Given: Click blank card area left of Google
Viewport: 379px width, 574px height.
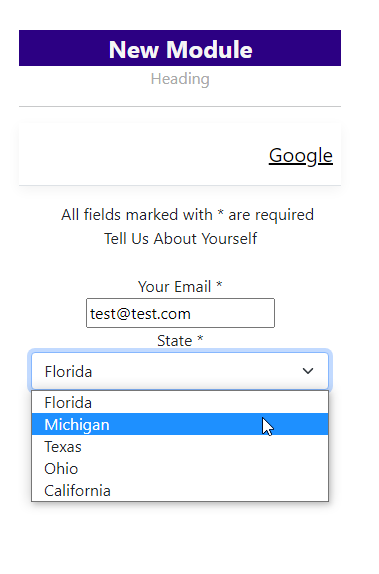Looking at the screenshot, I should (143, 155).
